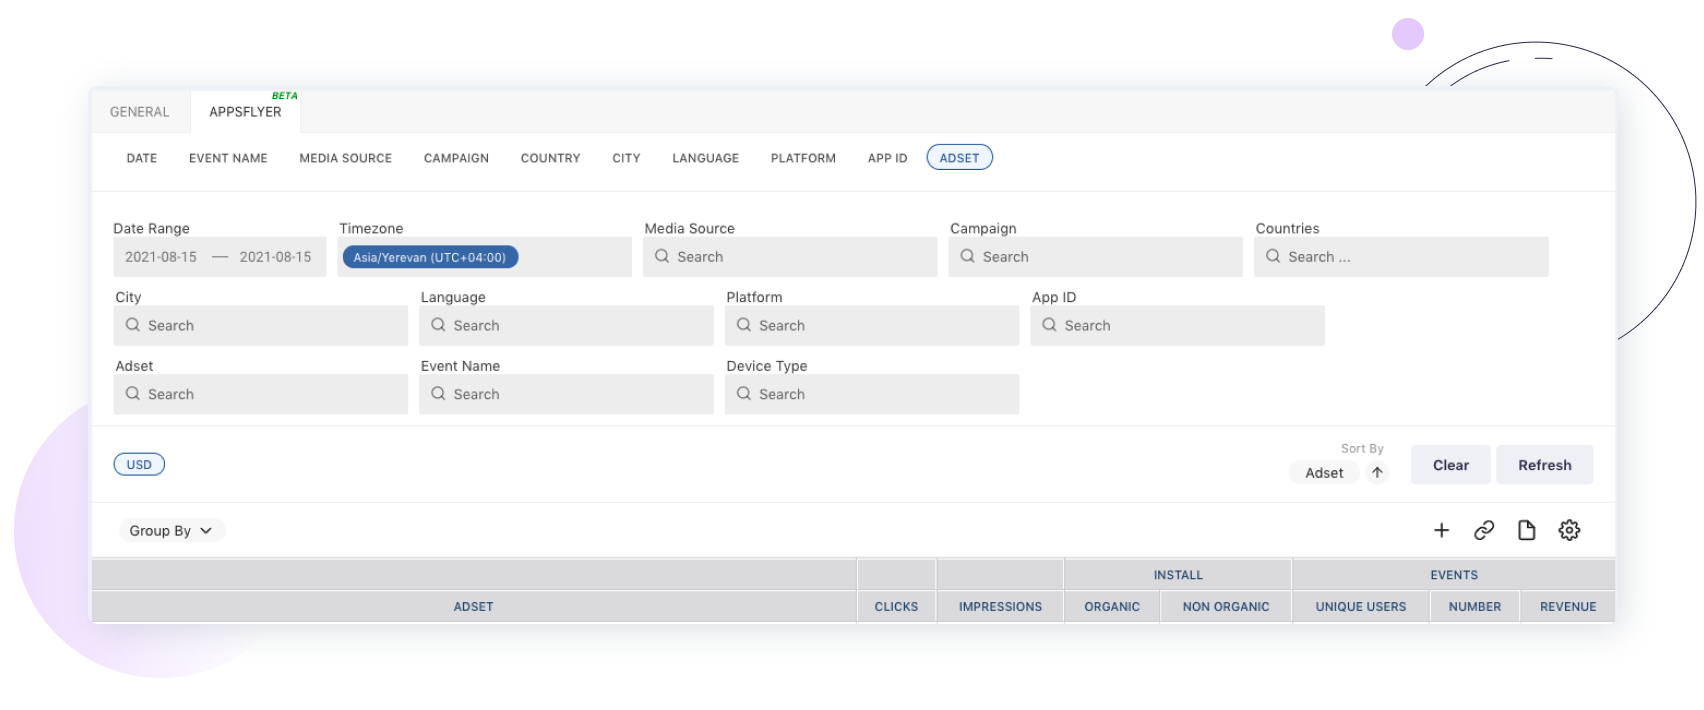Select the APPSFLYER tab
The width and height of the screenshot is (1704, 710).
tap(245, 112)
